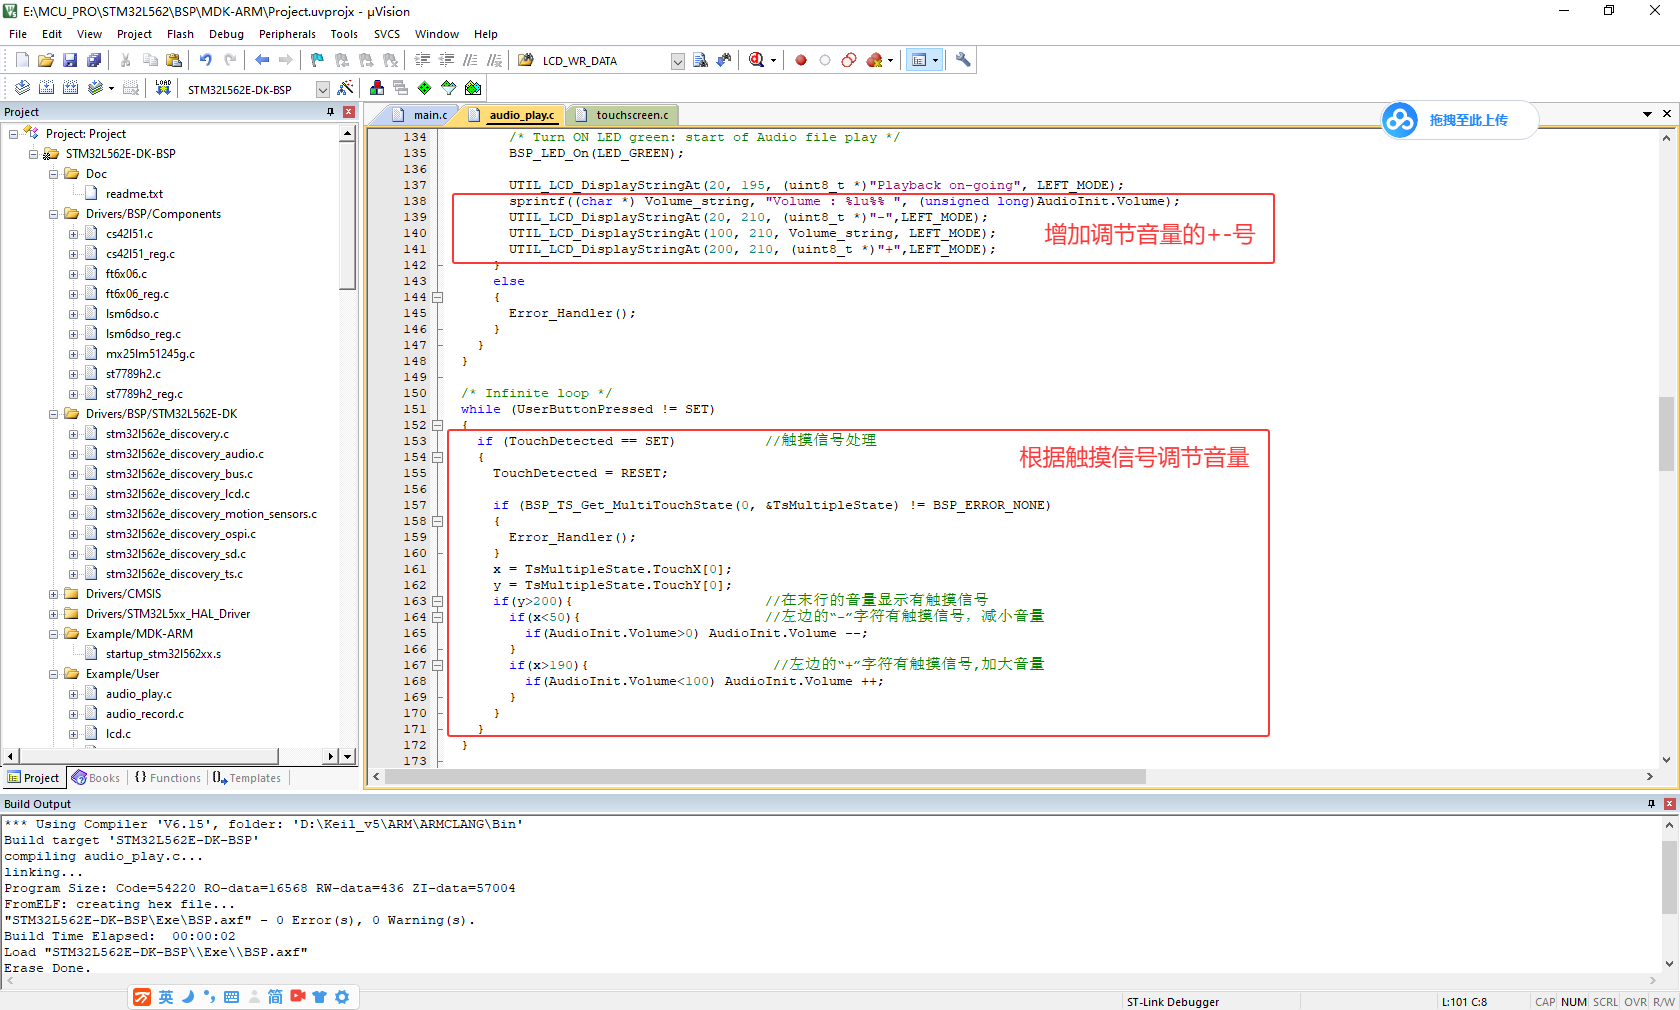The width and height of the screenshot is (1680, 1010).
Task: Select startup_stm32l562xx.s in the tree
Action: pyautogui.click(x=163, y=654)
